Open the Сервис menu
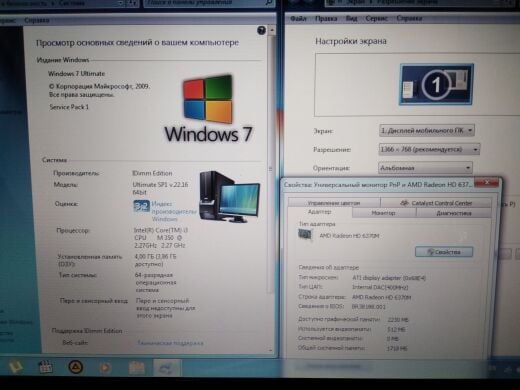 (x=376, y=19)
